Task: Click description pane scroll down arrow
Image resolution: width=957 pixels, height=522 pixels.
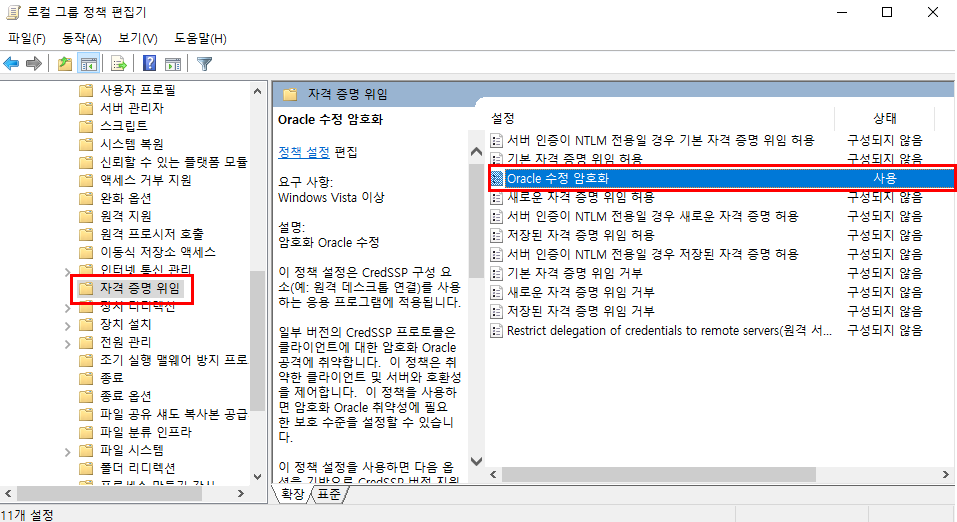Action: pyautogui.click(x=476, y=461)
